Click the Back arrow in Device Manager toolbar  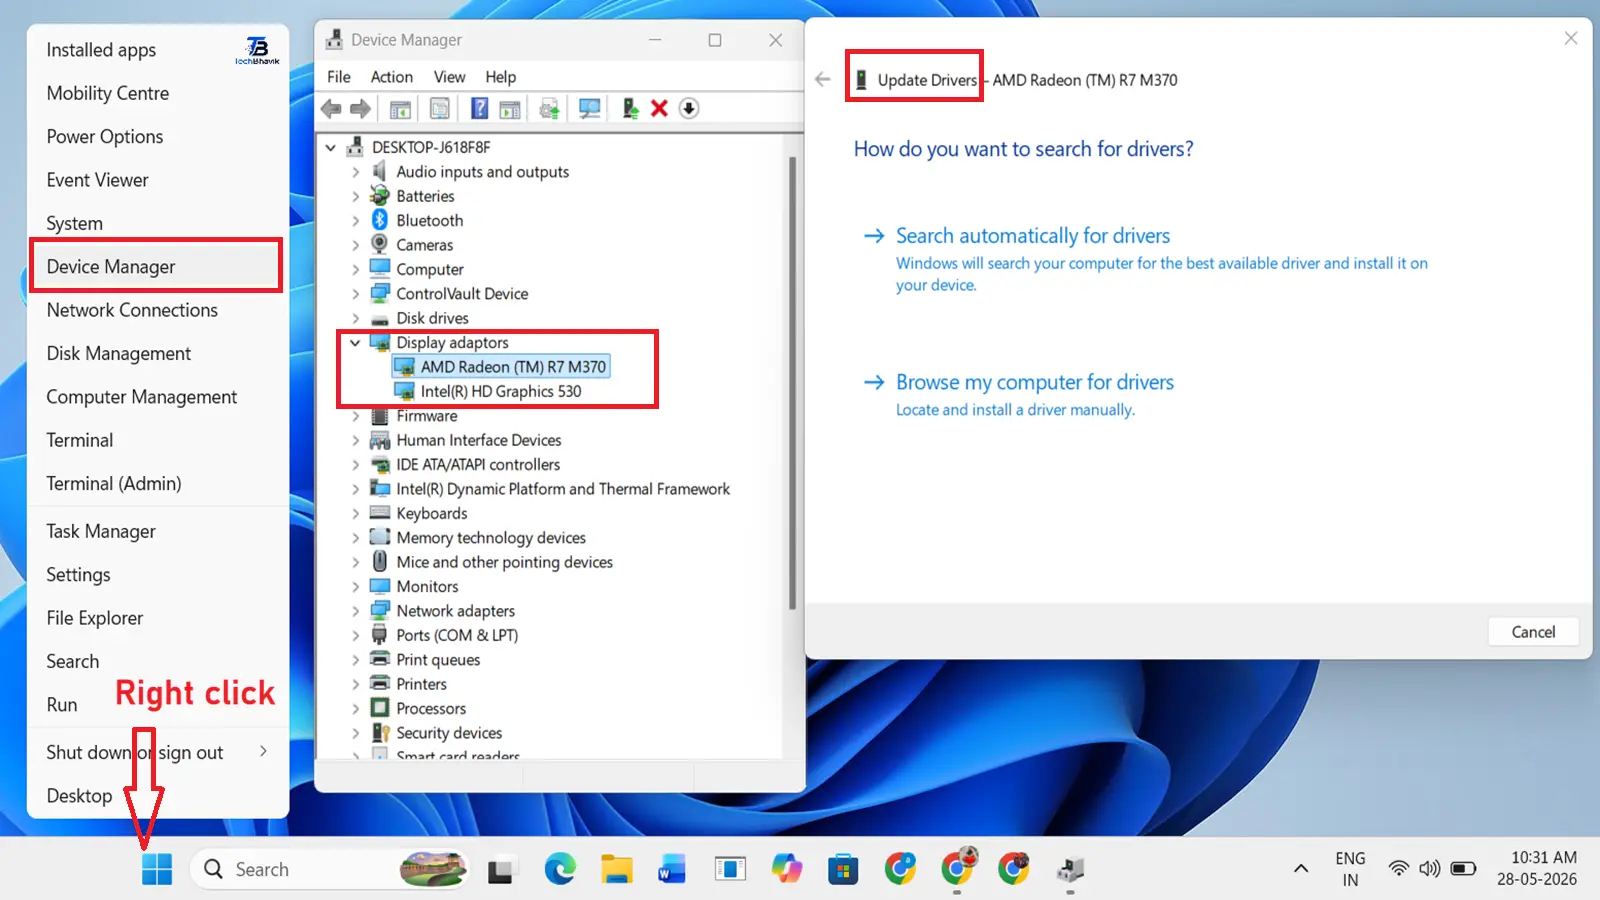pos(331,109)
